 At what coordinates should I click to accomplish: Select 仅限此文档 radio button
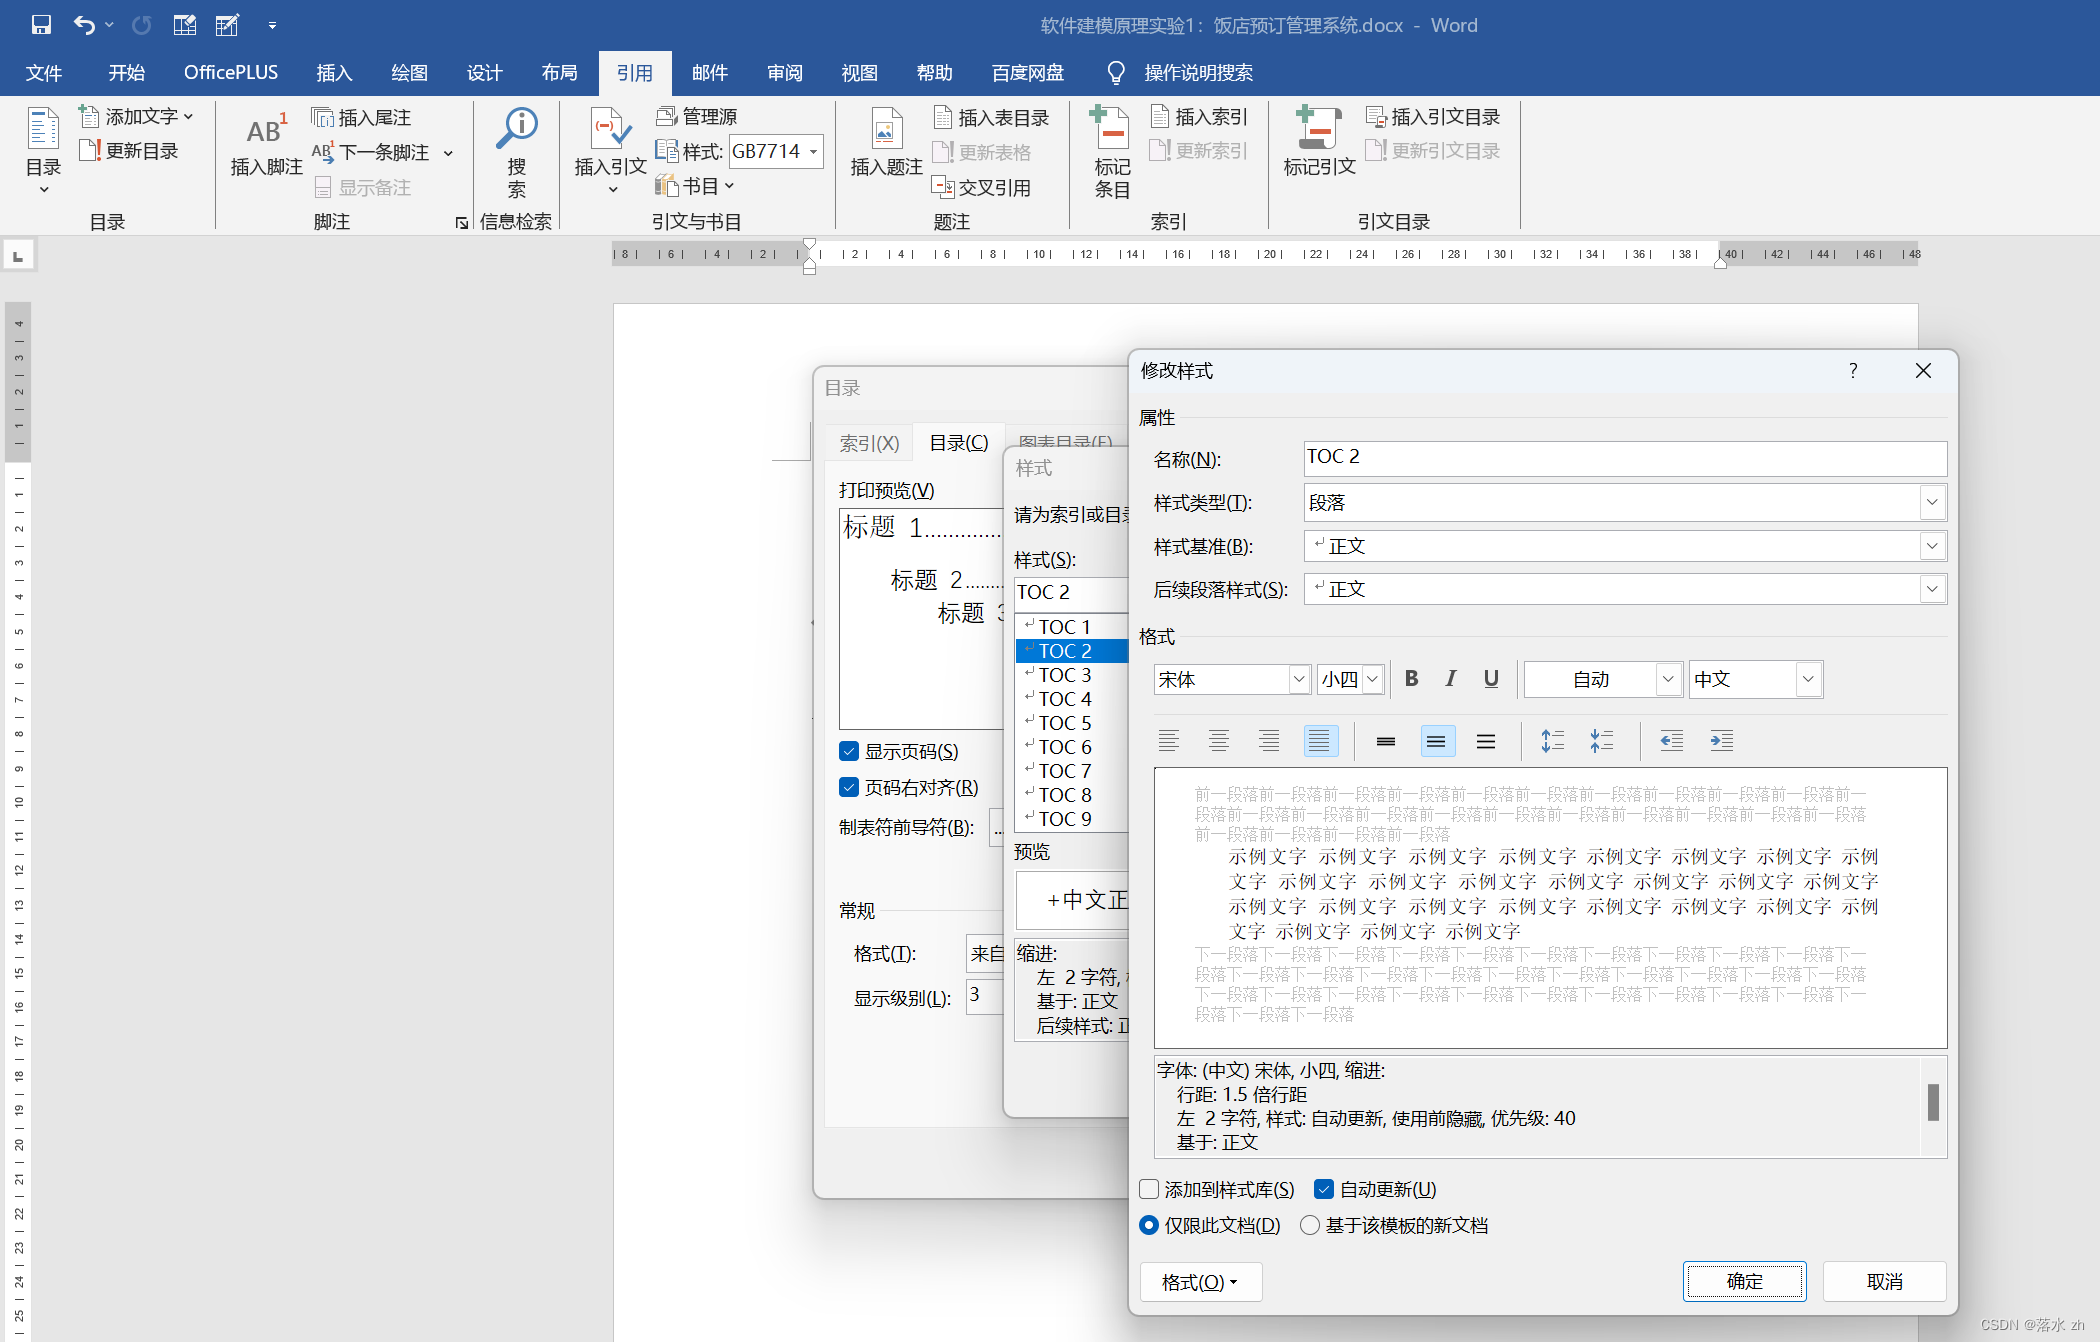click(x=1149, y=1225)
